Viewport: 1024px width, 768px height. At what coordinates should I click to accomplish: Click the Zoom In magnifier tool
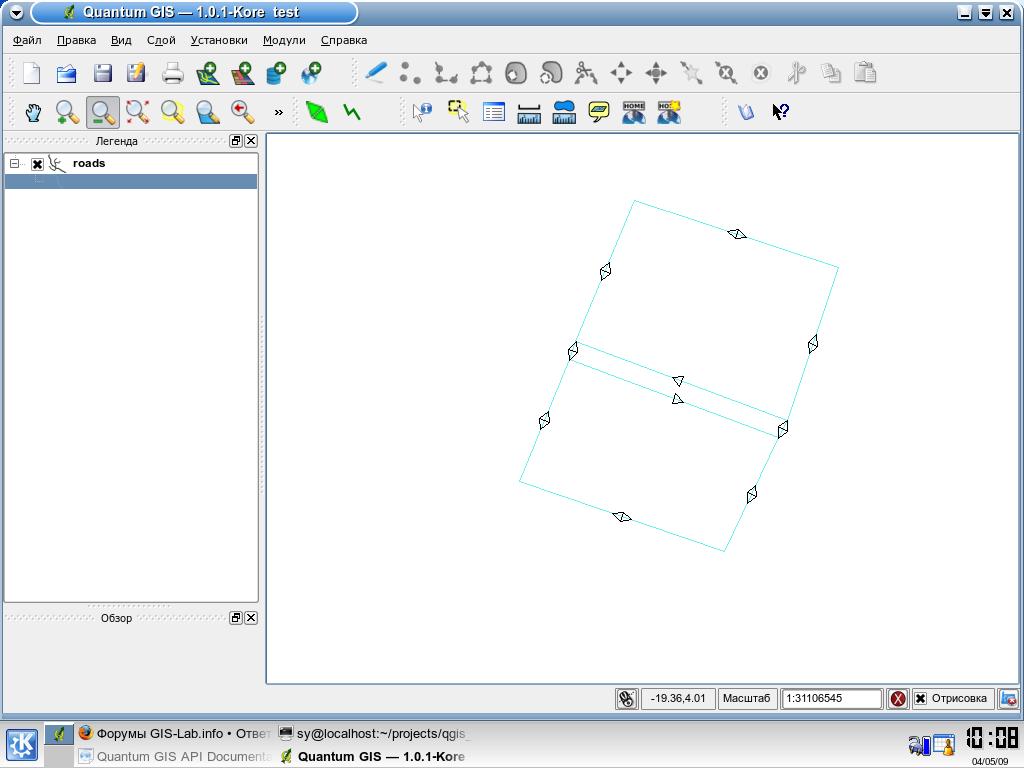coord(67,112)
